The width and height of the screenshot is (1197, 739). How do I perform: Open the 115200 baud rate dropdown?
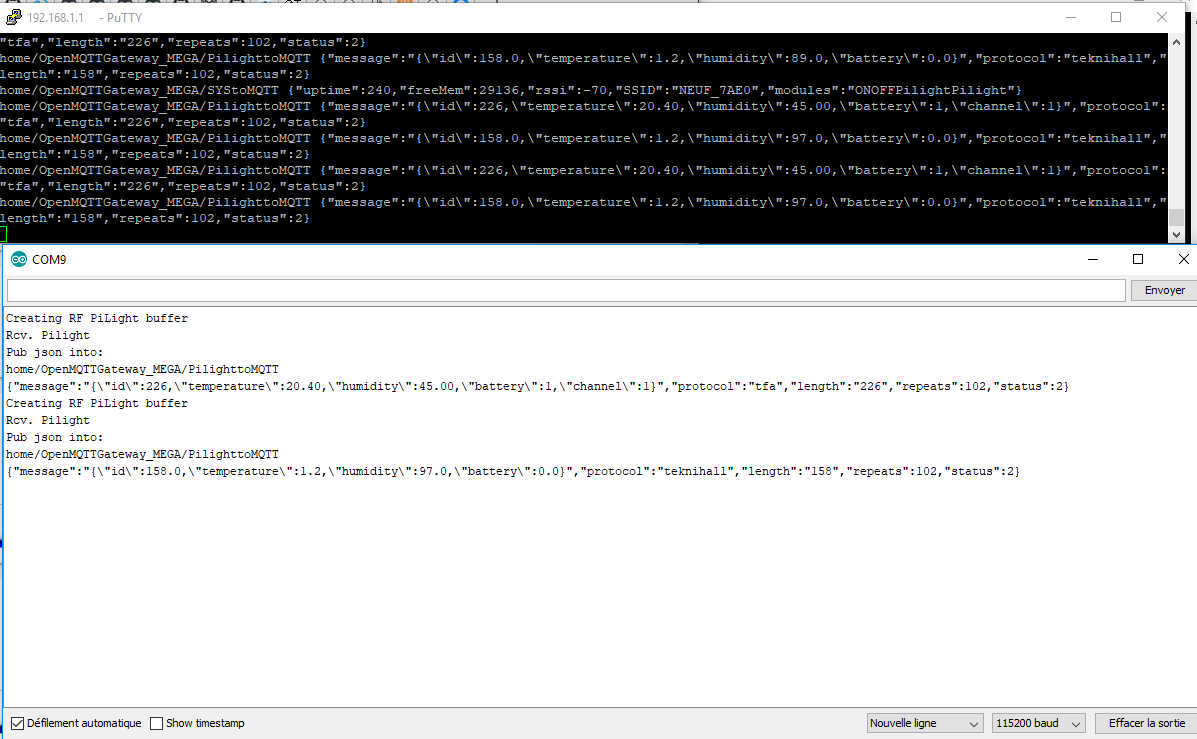(1038, 723)
